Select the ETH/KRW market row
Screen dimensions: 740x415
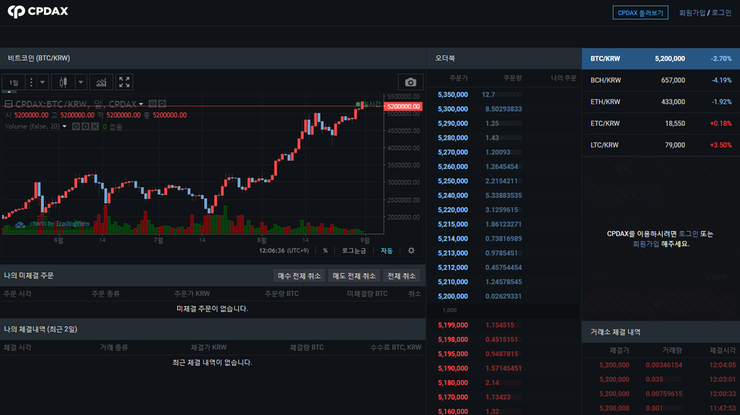click(661, 102)
